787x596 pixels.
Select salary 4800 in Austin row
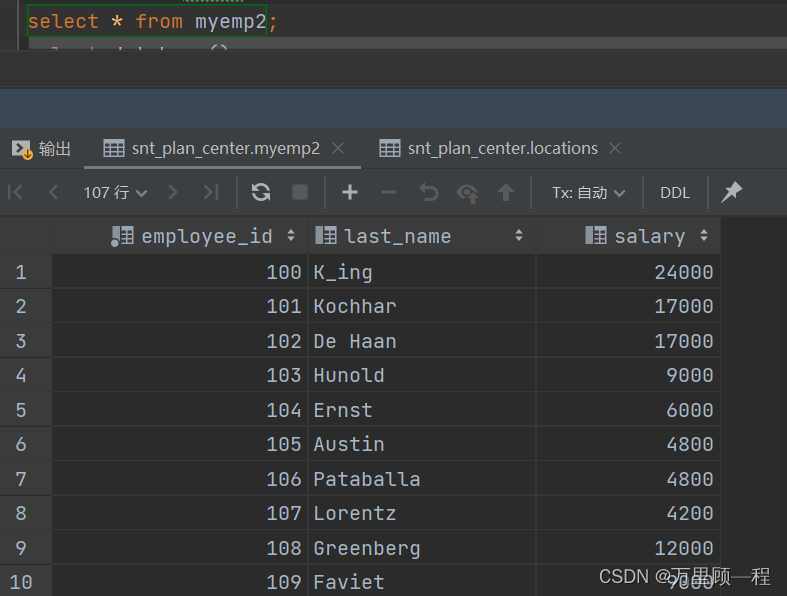pyautogui.click(x=628, y=444)
